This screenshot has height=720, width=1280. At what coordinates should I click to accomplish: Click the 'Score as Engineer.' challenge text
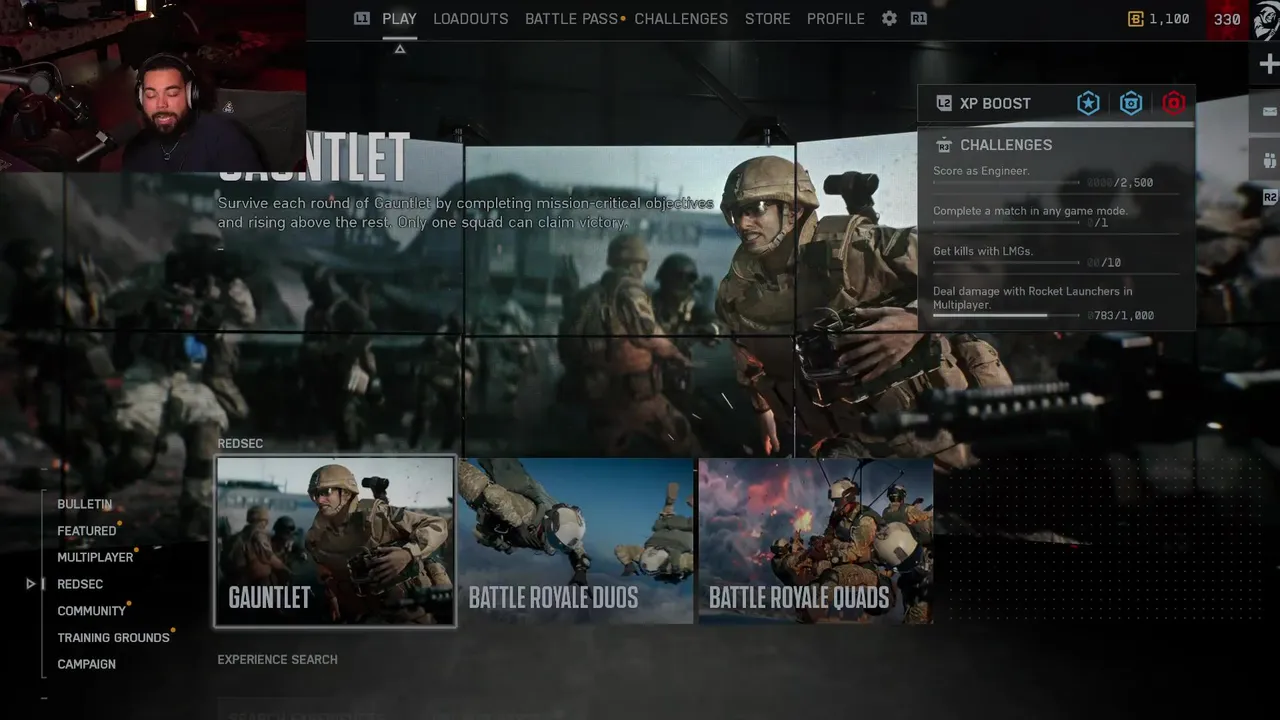pos(981,171)
